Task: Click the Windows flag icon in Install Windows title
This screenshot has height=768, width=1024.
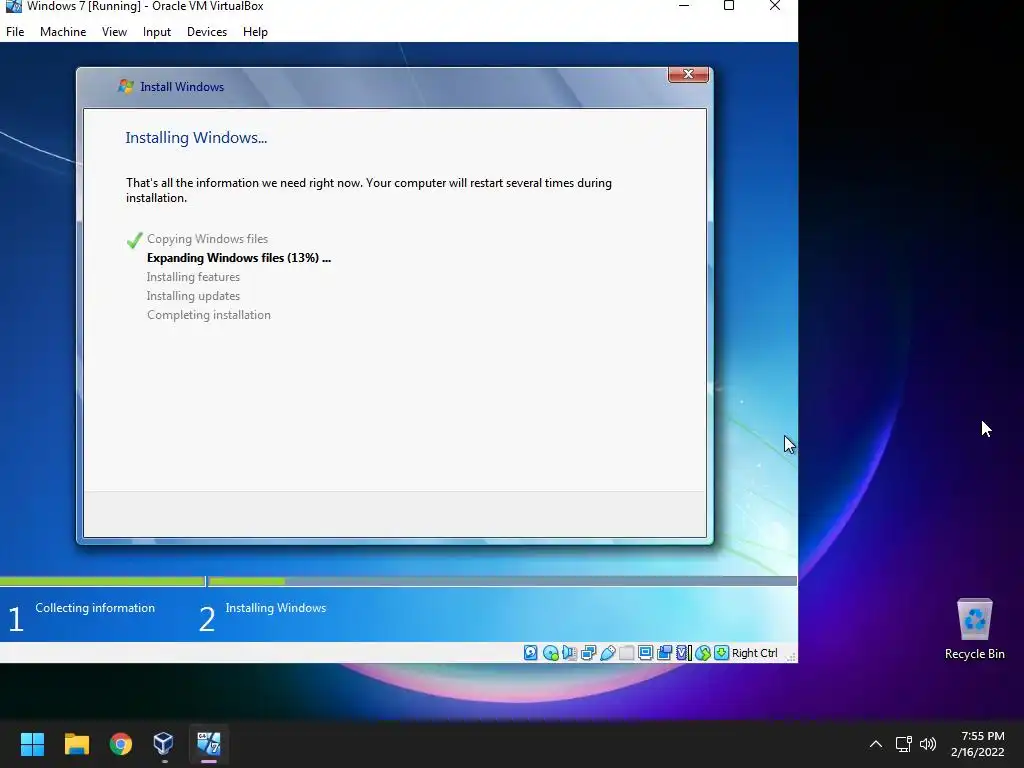Action: pos(125,86)
